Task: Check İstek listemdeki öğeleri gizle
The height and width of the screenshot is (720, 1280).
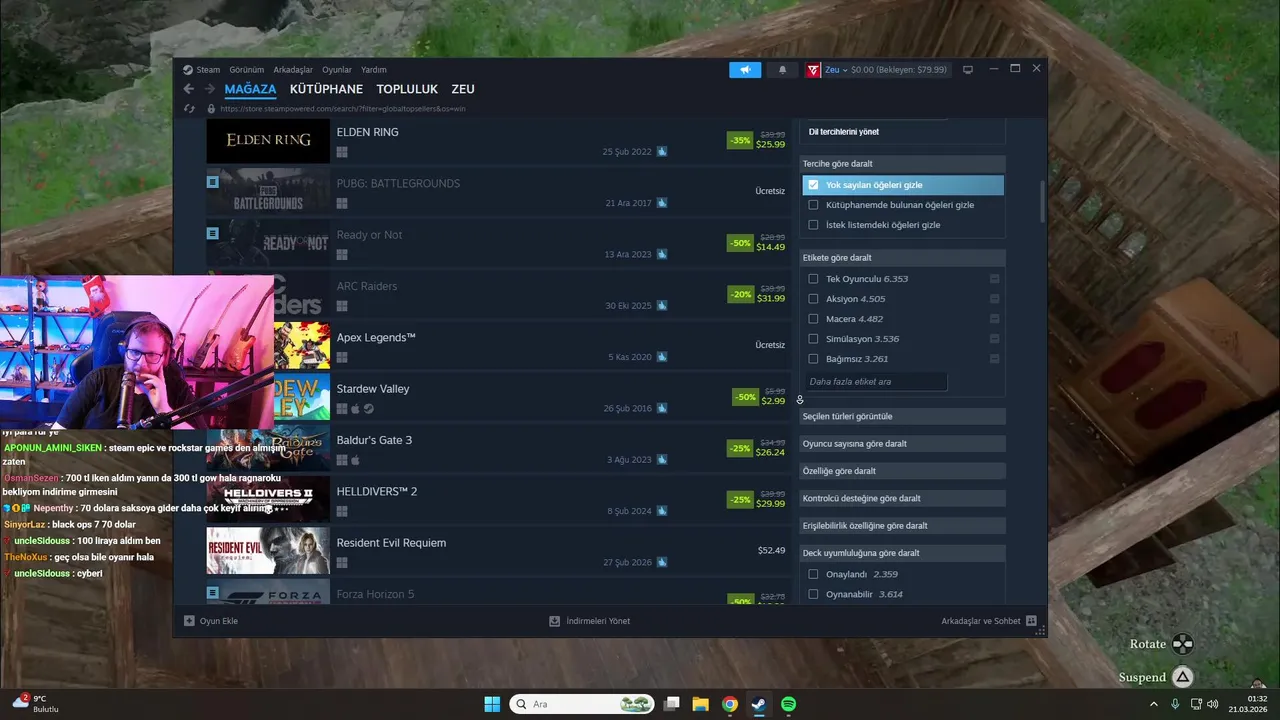Action: click(x=813, y=225)
